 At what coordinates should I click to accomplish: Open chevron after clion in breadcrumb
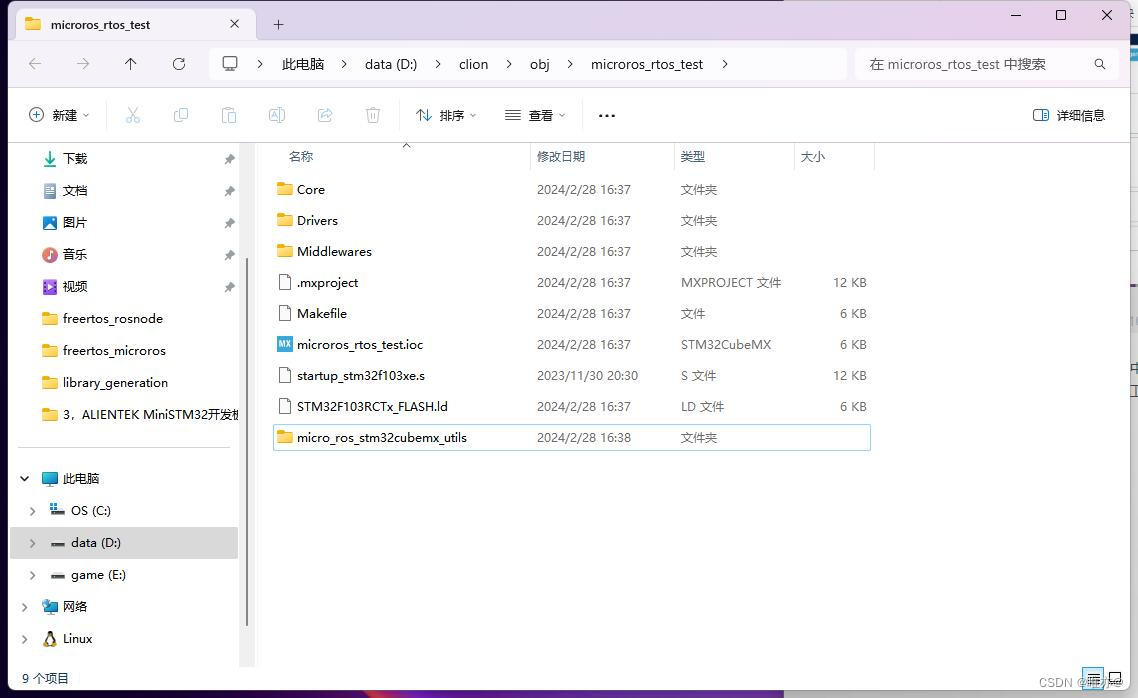[x=509, y=64]
